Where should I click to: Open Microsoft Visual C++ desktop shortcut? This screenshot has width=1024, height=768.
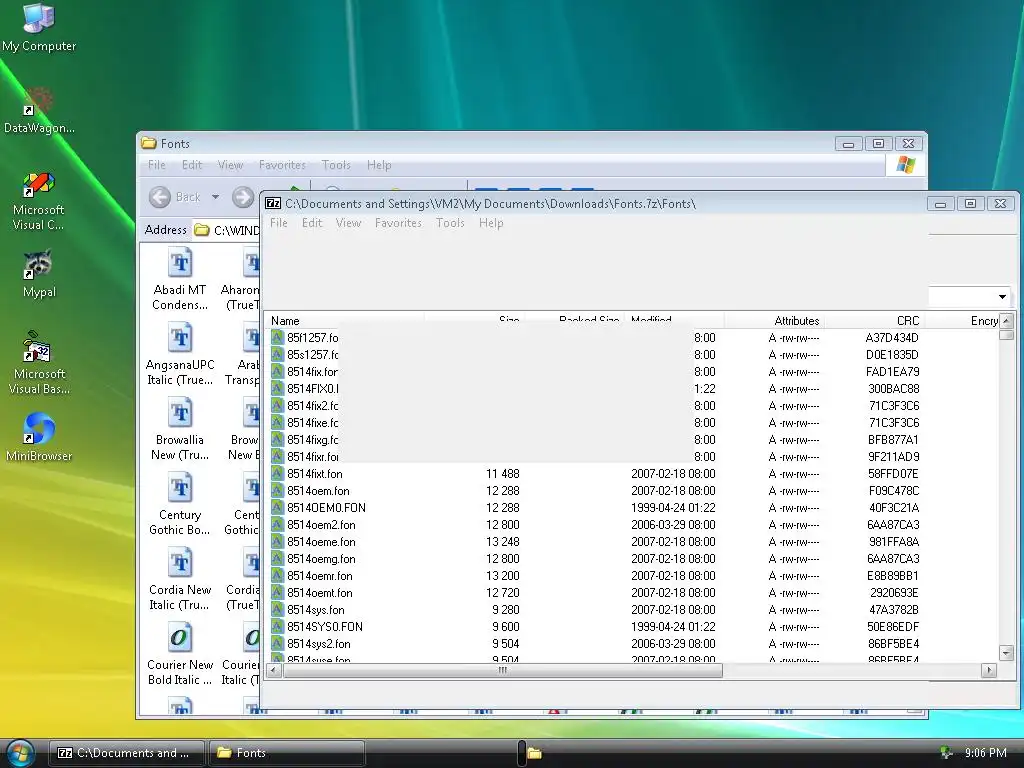click(39, 201)
